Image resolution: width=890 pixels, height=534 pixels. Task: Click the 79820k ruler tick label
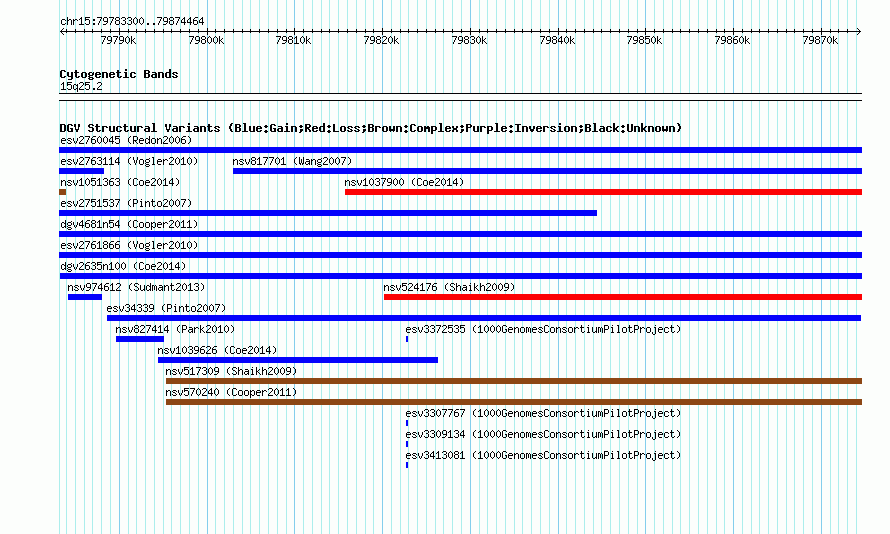pos(381,40)
